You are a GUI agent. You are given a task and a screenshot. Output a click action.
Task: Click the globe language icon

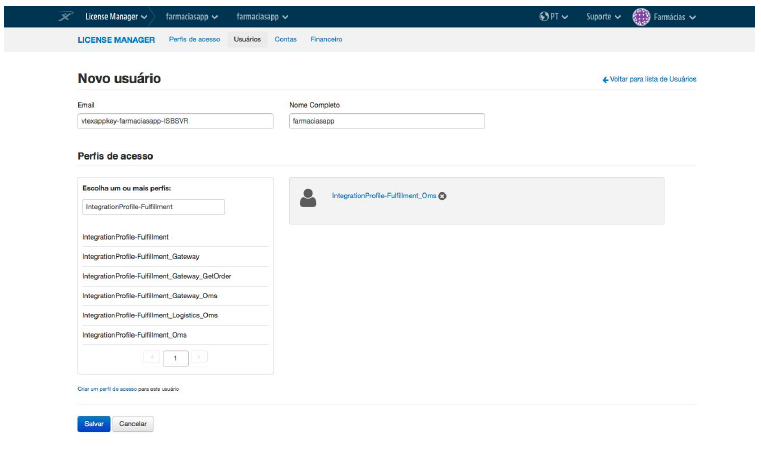[x=544, y=17]
